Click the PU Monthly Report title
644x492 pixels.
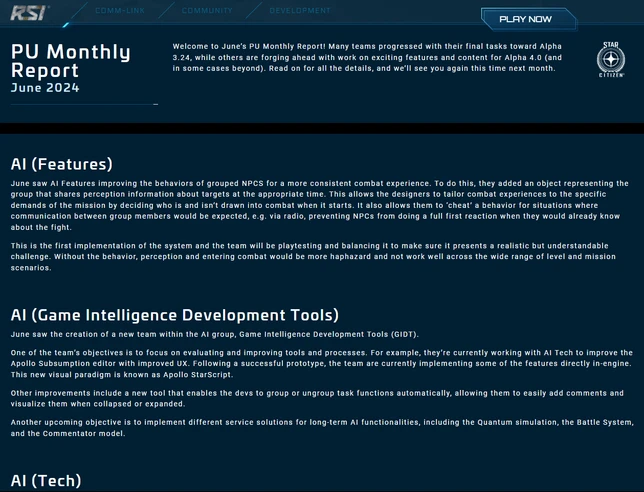click(70, 61)
